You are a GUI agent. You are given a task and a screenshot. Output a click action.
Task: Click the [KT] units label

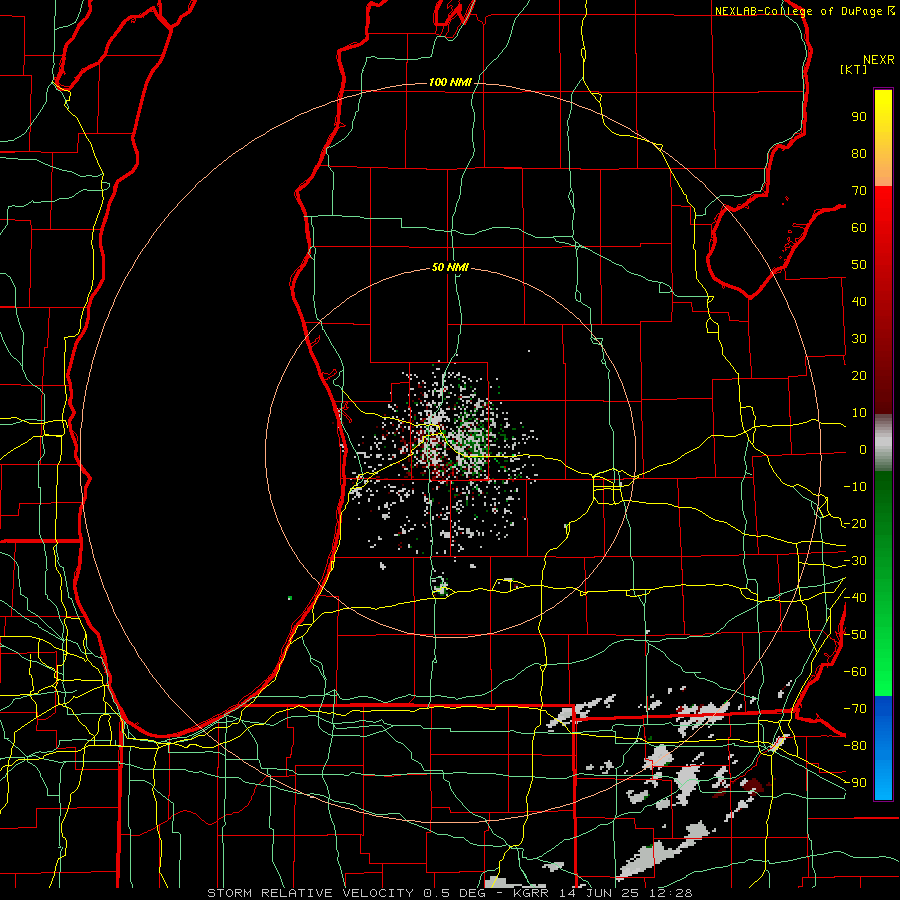coord(854,69)
